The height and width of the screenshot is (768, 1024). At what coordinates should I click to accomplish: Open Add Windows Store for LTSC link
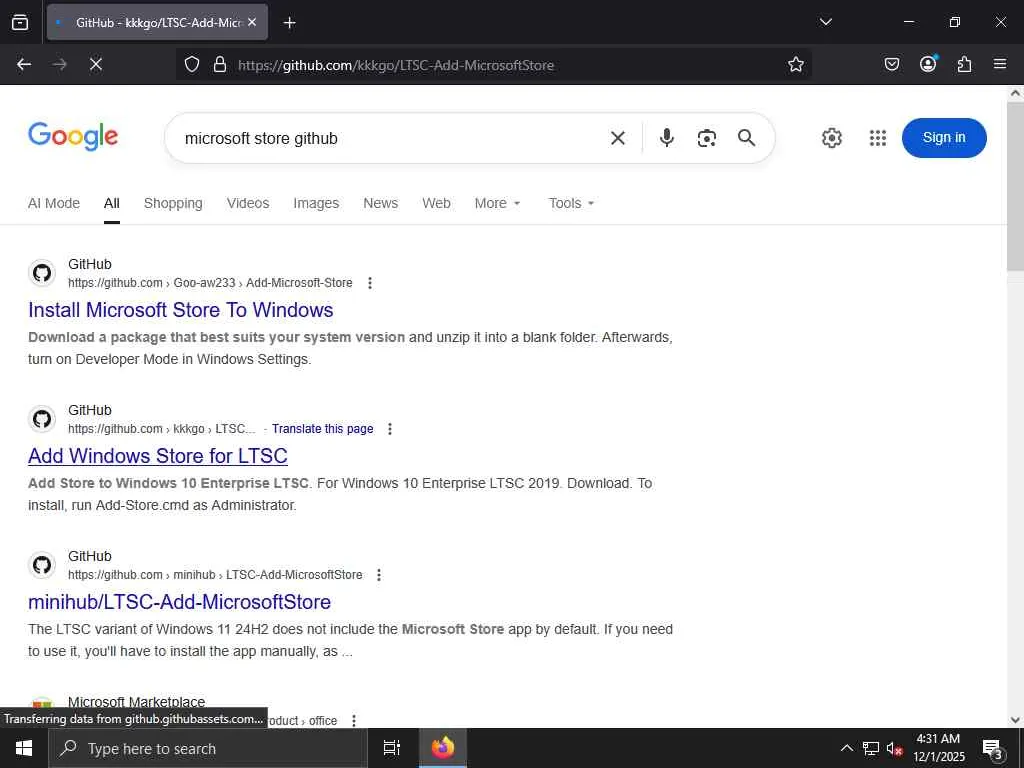[157, 456]
